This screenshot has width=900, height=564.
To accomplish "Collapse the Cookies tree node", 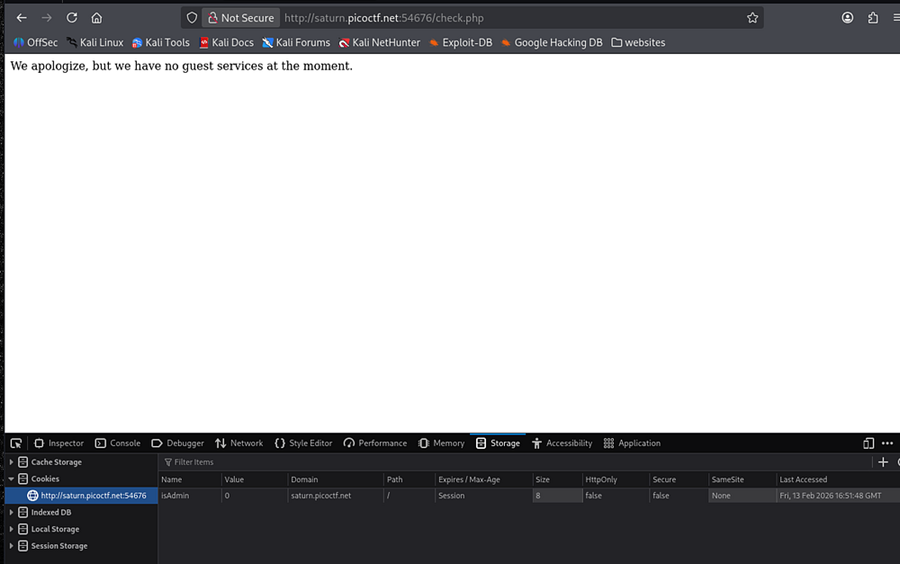I will point(12,479).
